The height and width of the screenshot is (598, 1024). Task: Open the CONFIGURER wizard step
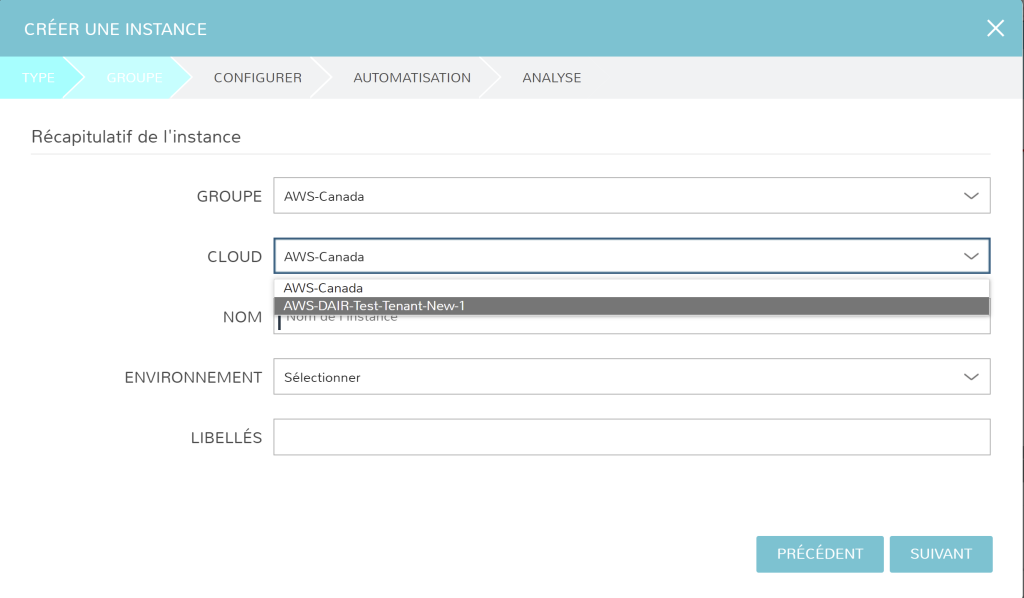click(x=257, y=78)
